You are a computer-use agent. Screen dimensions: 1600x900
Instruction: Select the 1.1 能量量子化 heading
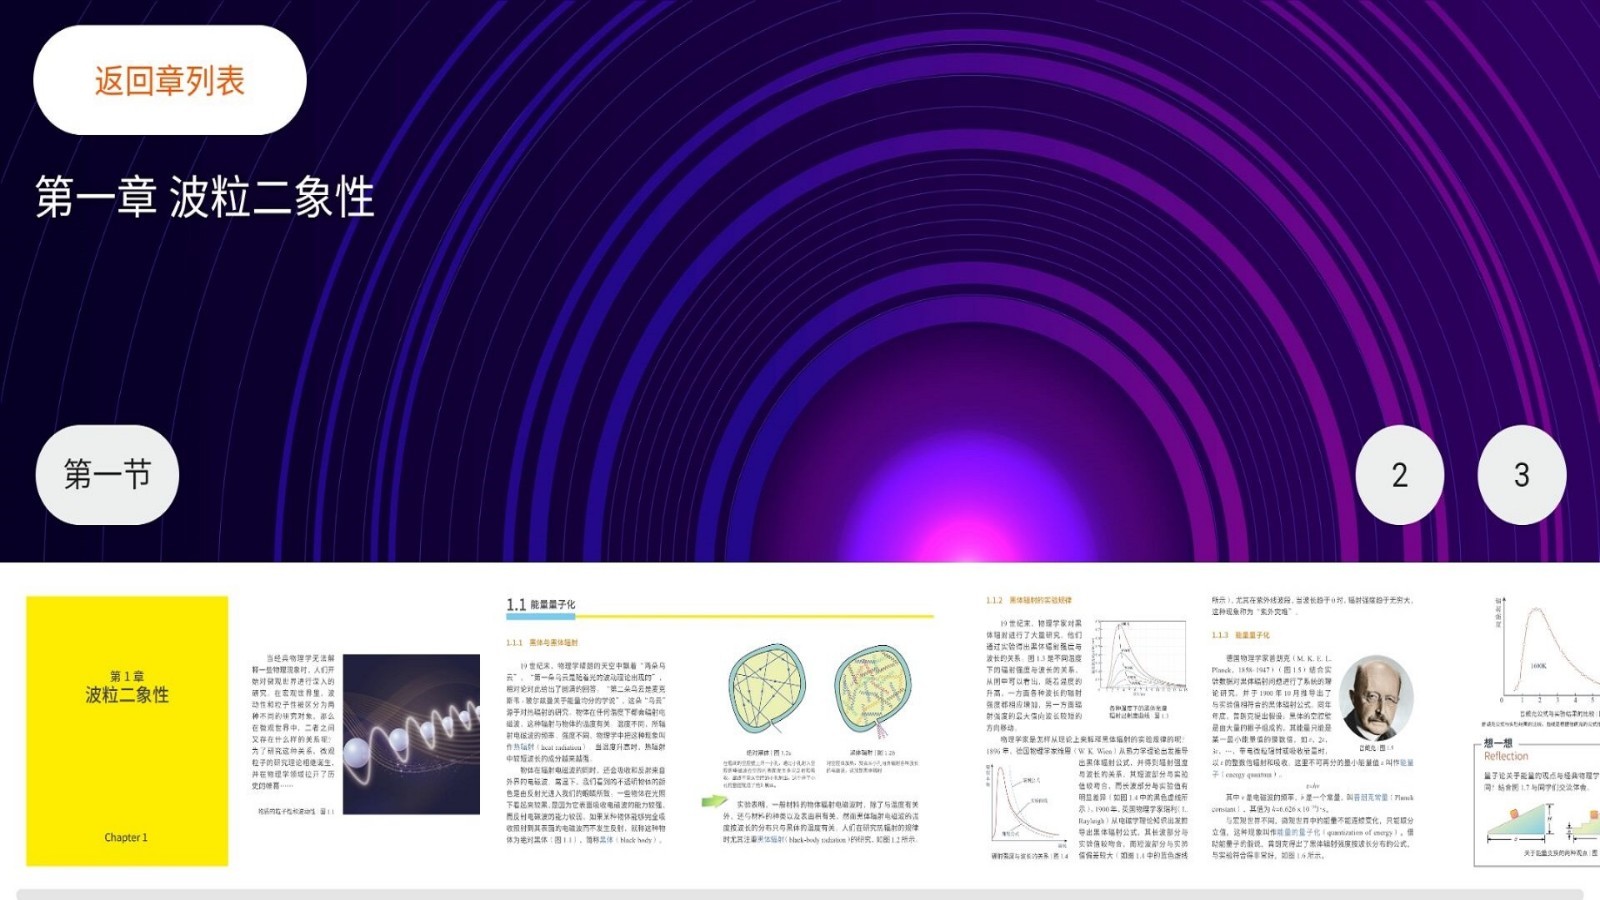tap(541, 604)
